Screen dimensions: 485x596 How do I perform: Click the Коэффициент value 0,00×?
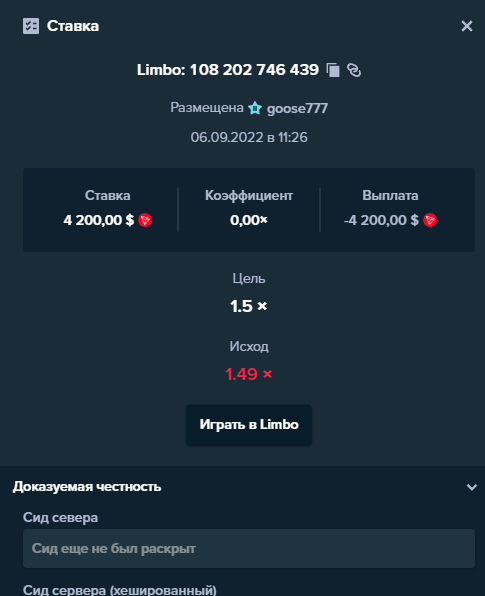[249, 220]
